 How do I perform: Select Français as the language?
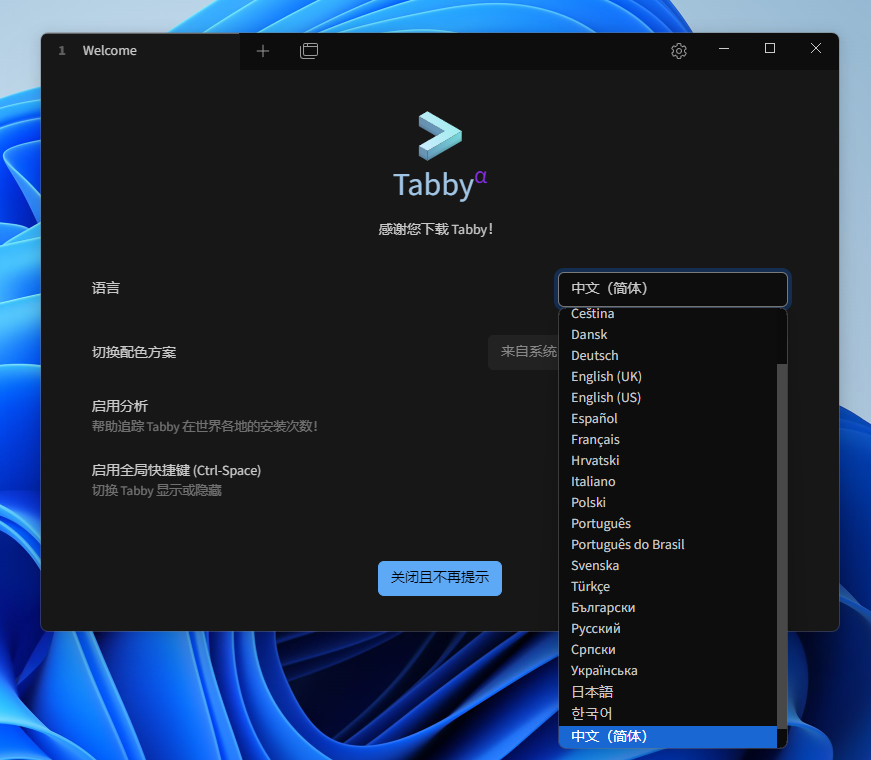(x=595, y=439)
